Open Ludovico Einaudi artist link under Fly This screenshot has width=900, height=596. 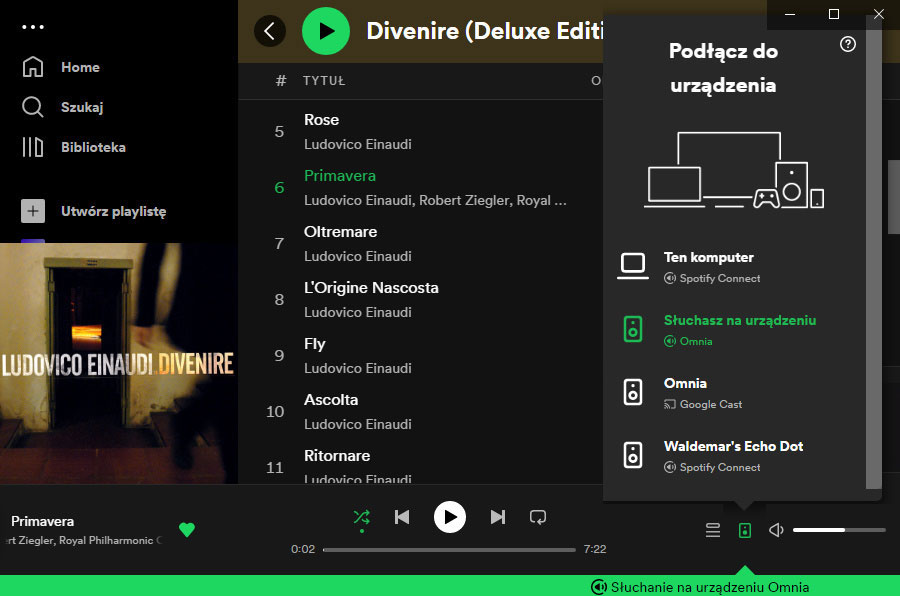(x=358, y=368)
